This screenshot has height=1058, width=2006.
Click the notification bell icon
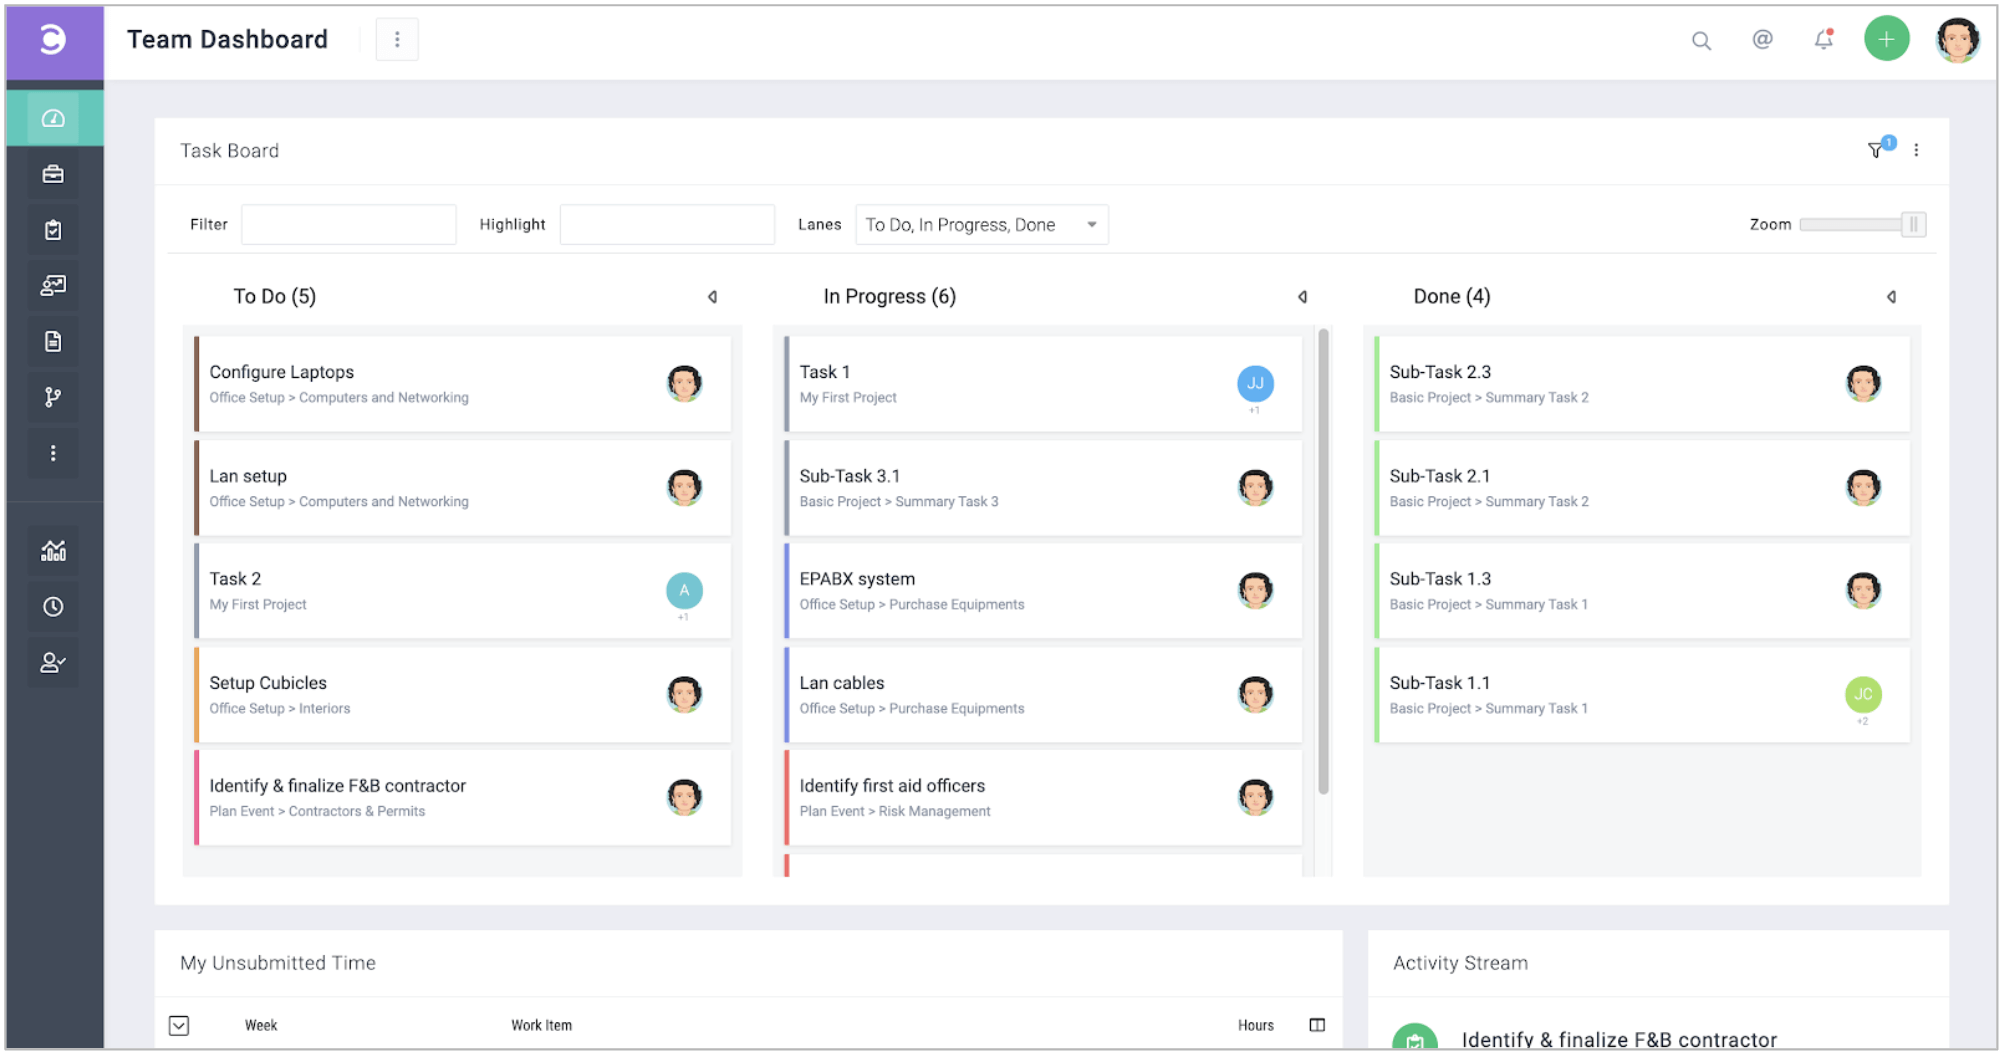tap(1823, 40)
